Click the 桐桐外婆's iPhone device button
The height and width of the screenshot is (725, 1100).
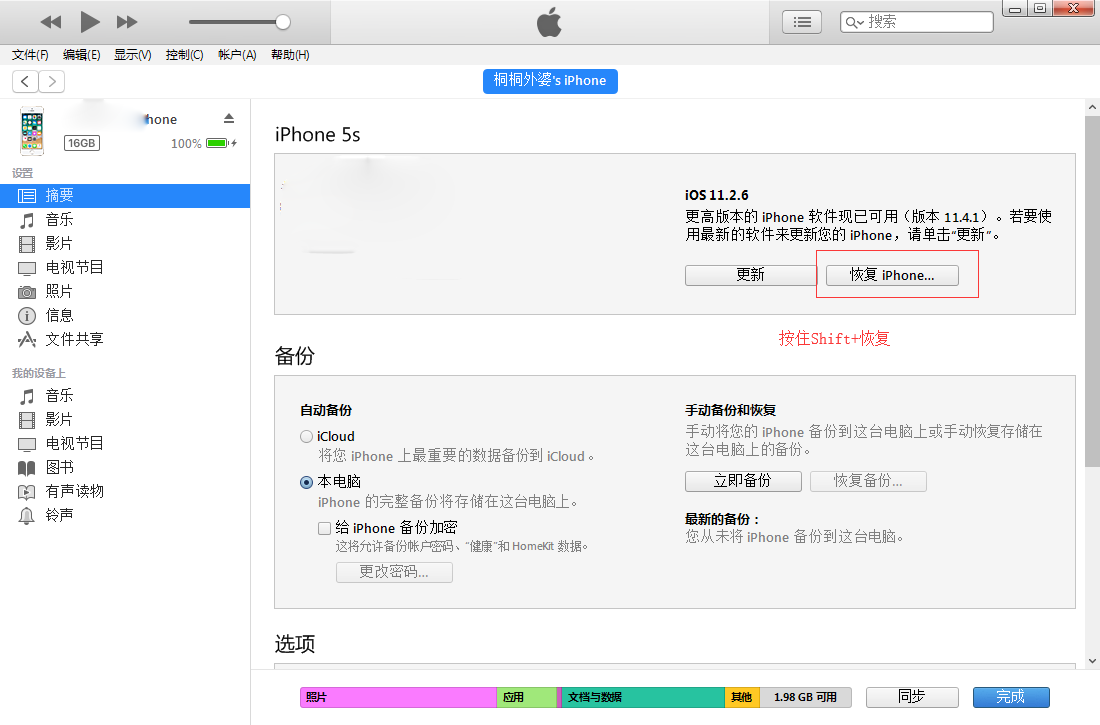550,81
